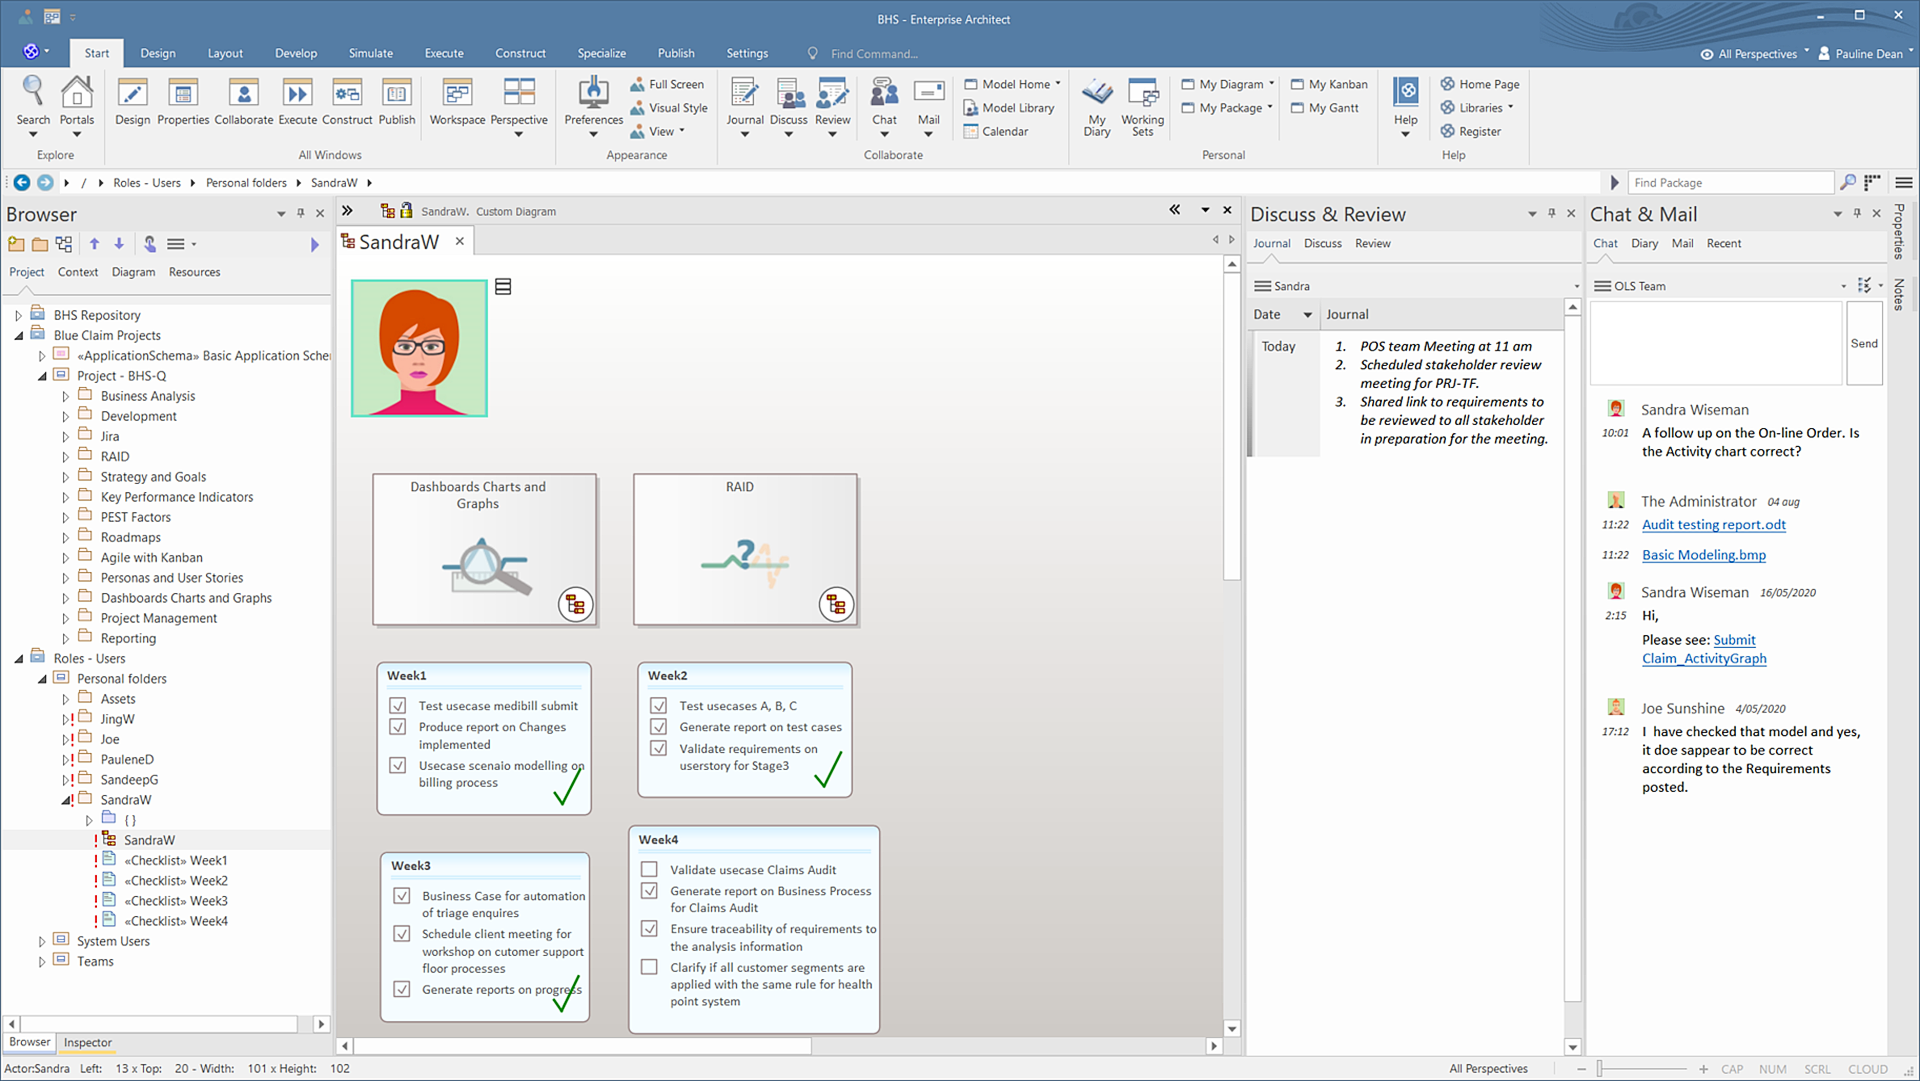The image size is (1920, 1081).
Task: Switch to the Simulate ribbon tab
Action: click(370, 53)
